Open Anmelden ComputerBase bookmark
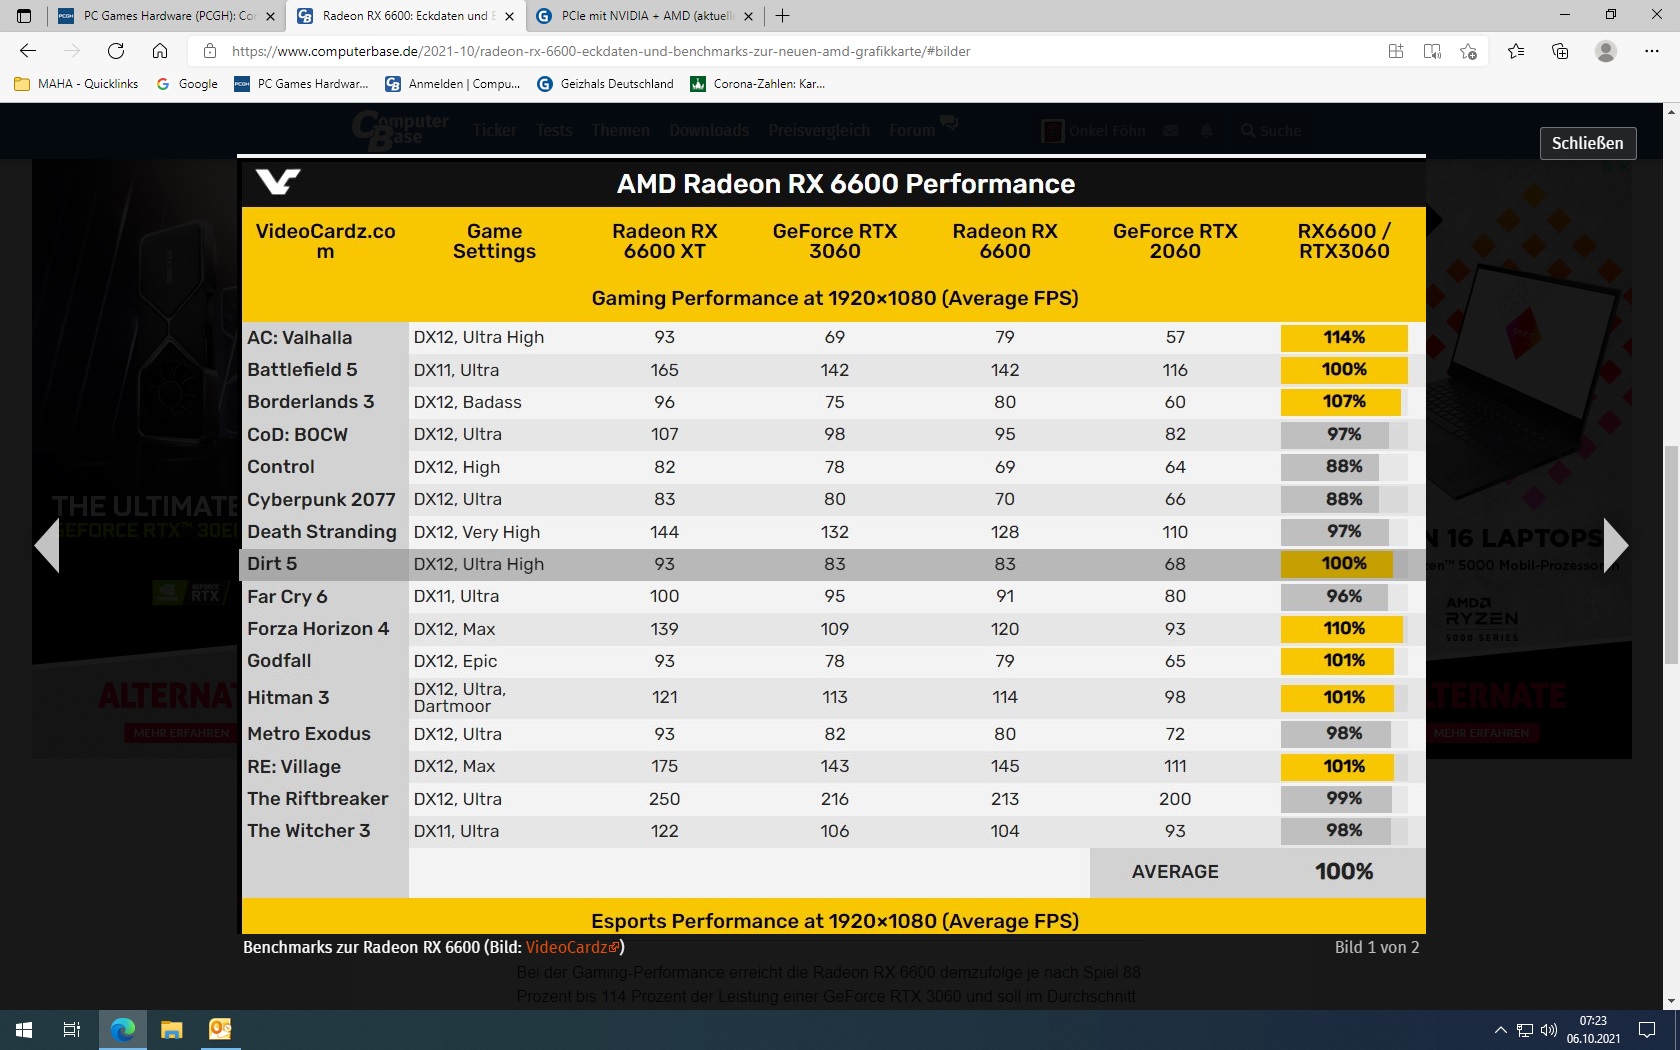Image resolution: width=1680 pixels, height=1050 pixels. [x=453, y=84]
